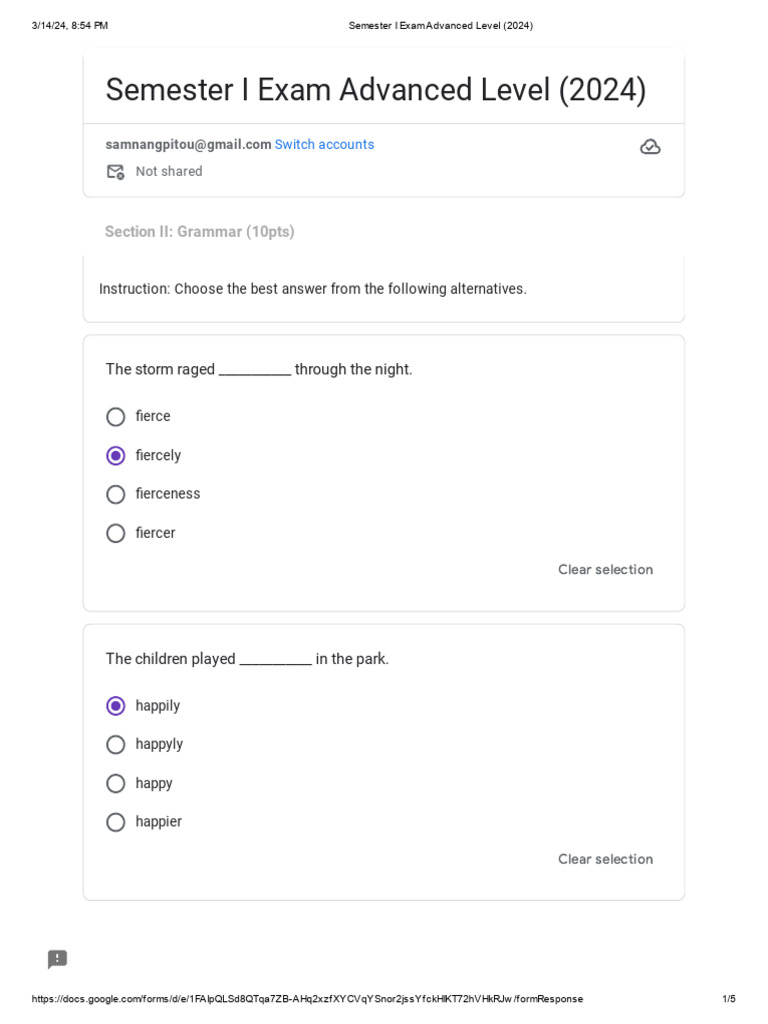Select the "fierce" radio option
The image size is (768, 1024).
point(116,417)
